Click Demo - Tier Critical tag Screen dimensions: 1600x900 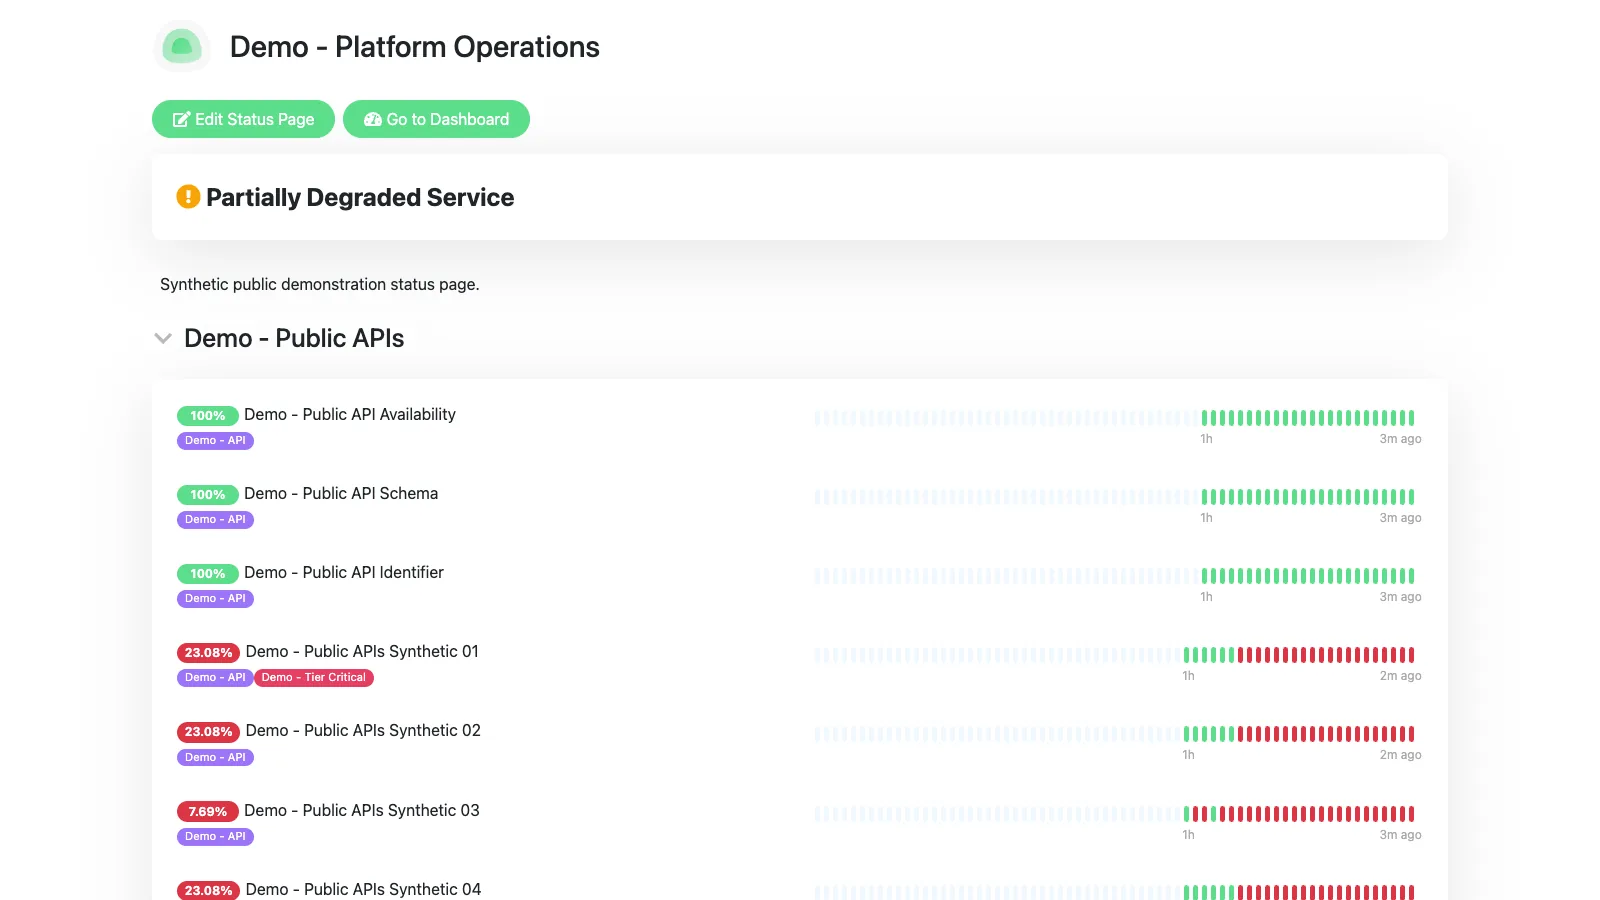pyautogui.click(x=314, y=677)
